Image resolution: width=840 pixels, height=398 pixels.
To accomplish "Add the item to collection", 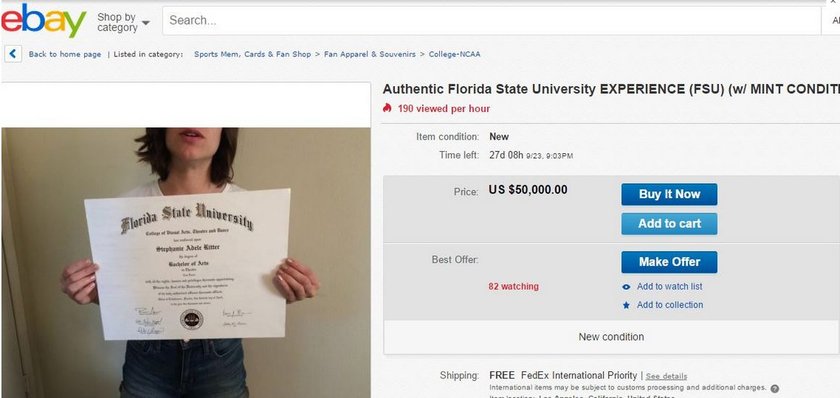I will [670, 305].
